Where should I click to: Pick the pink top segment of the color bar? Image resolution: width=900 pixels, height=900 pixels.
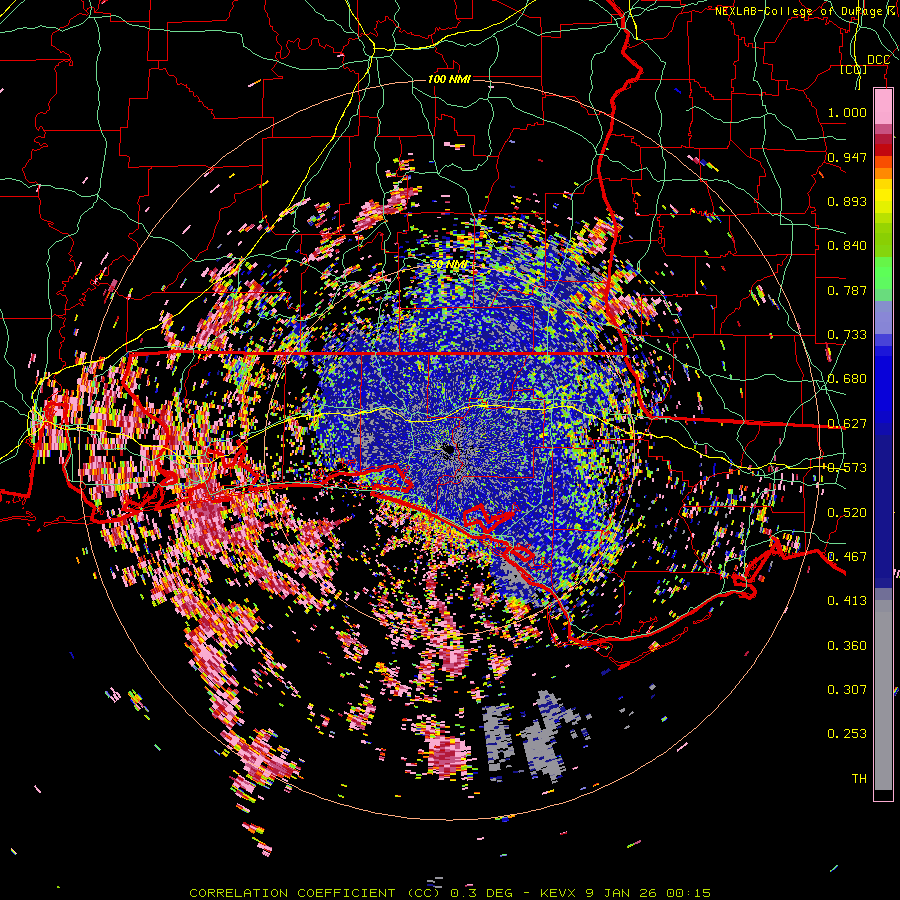coord(883,107)
